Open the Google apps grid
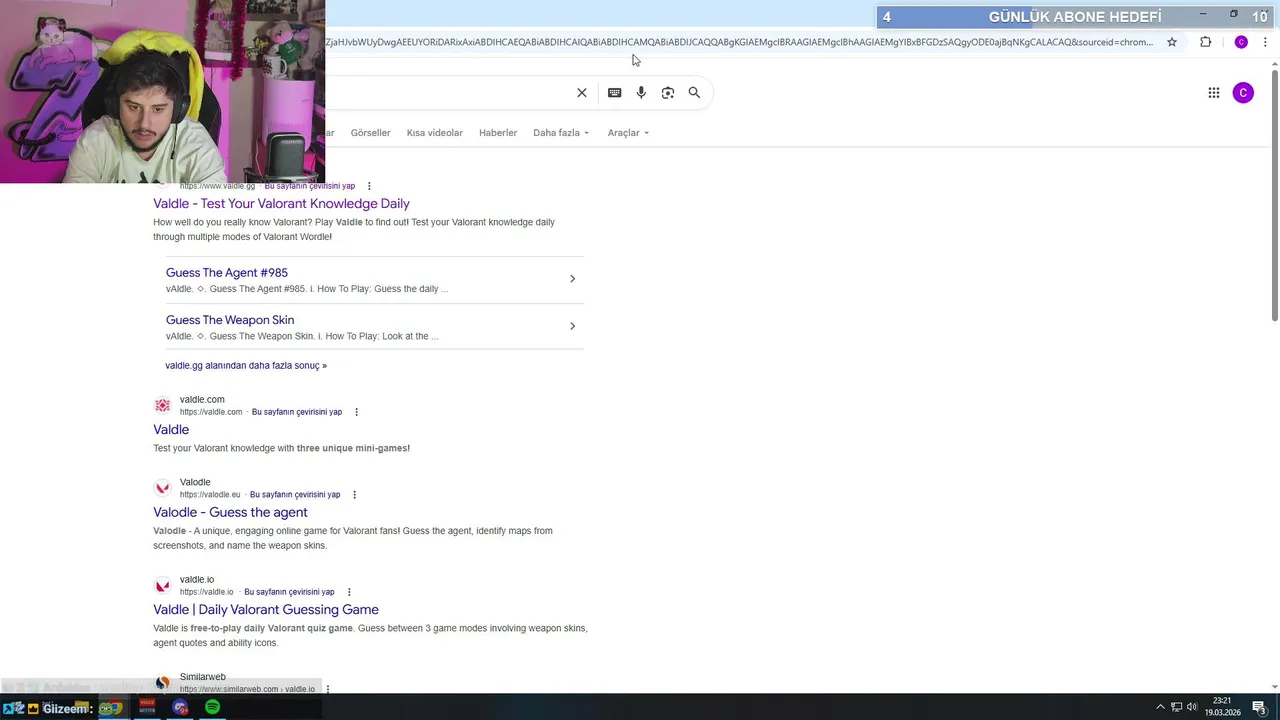This screenshot has height=720, width=1280. coord(1214,93)
